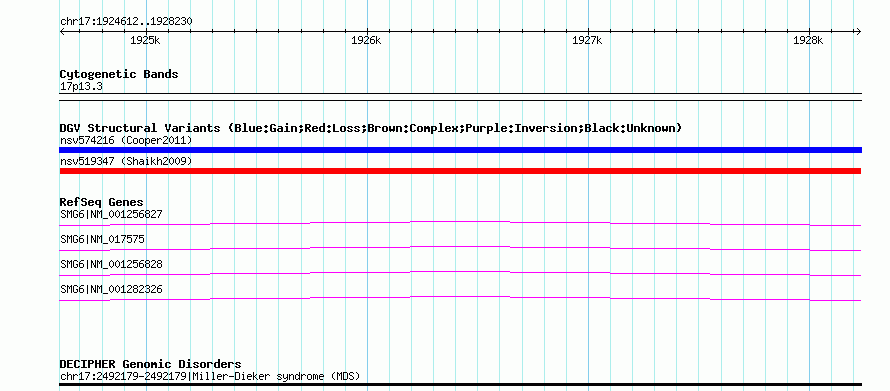Click the SMG6|NM_001256827 transcript label
The image size is (890, 391).
click(111, 214)
